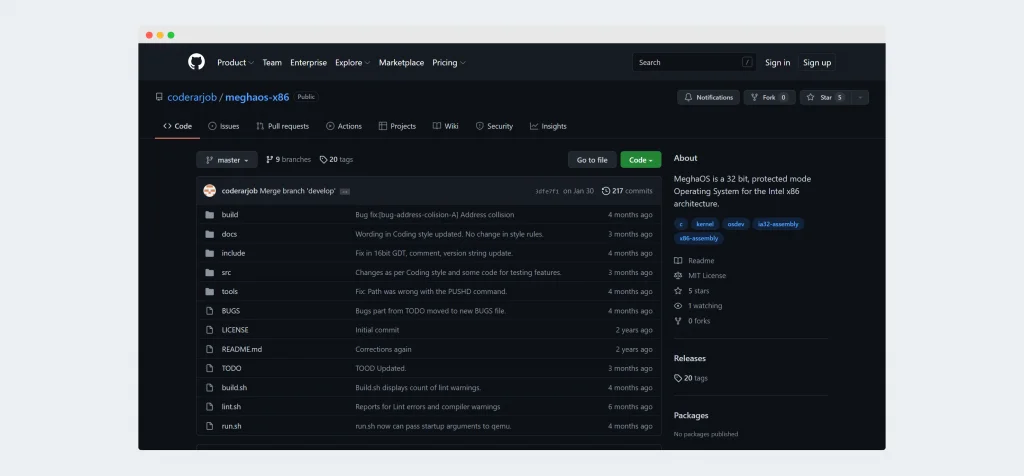The image size is (1024, 476).
Task: Click the build folder icon
Action: (210, 215)
